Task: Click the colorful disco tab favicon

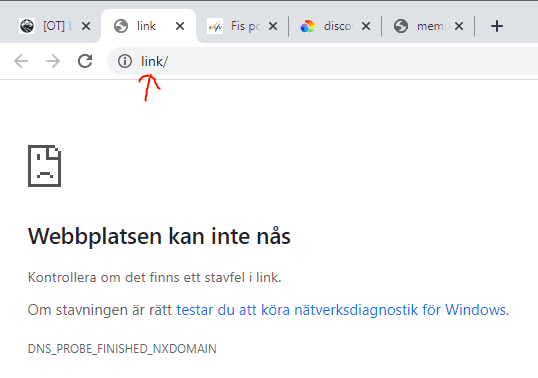Action: [x=308, y=26]
